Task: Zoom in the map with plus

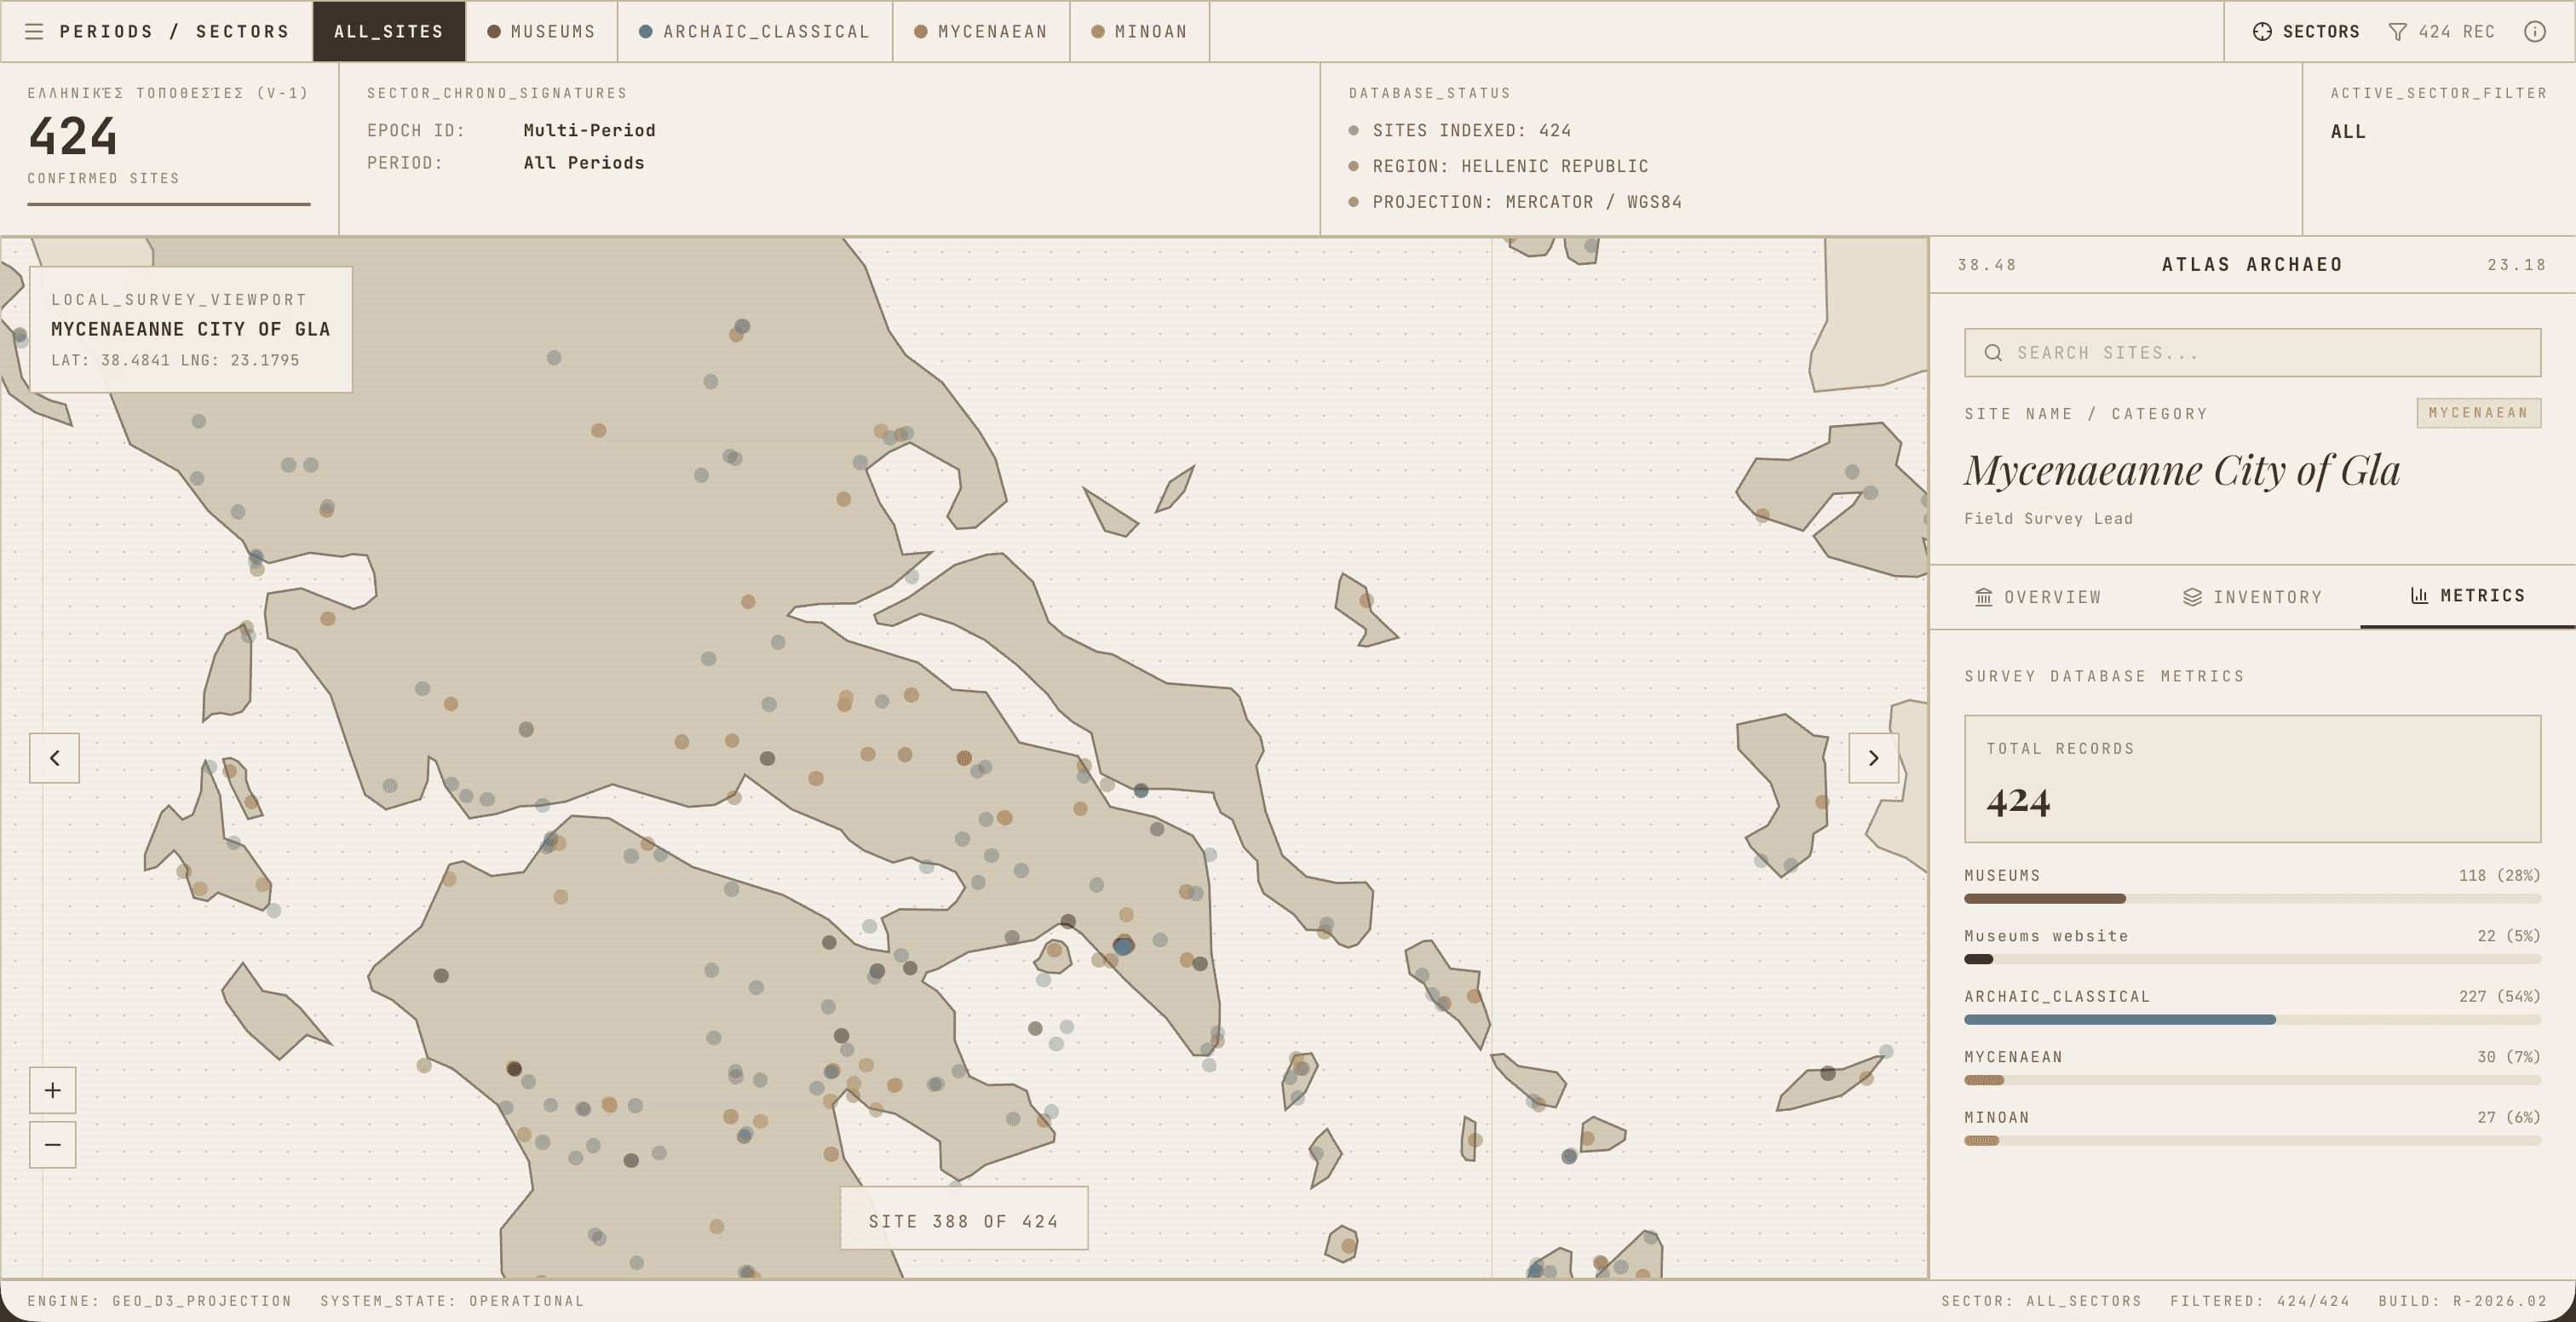Action: (53, 1090)
